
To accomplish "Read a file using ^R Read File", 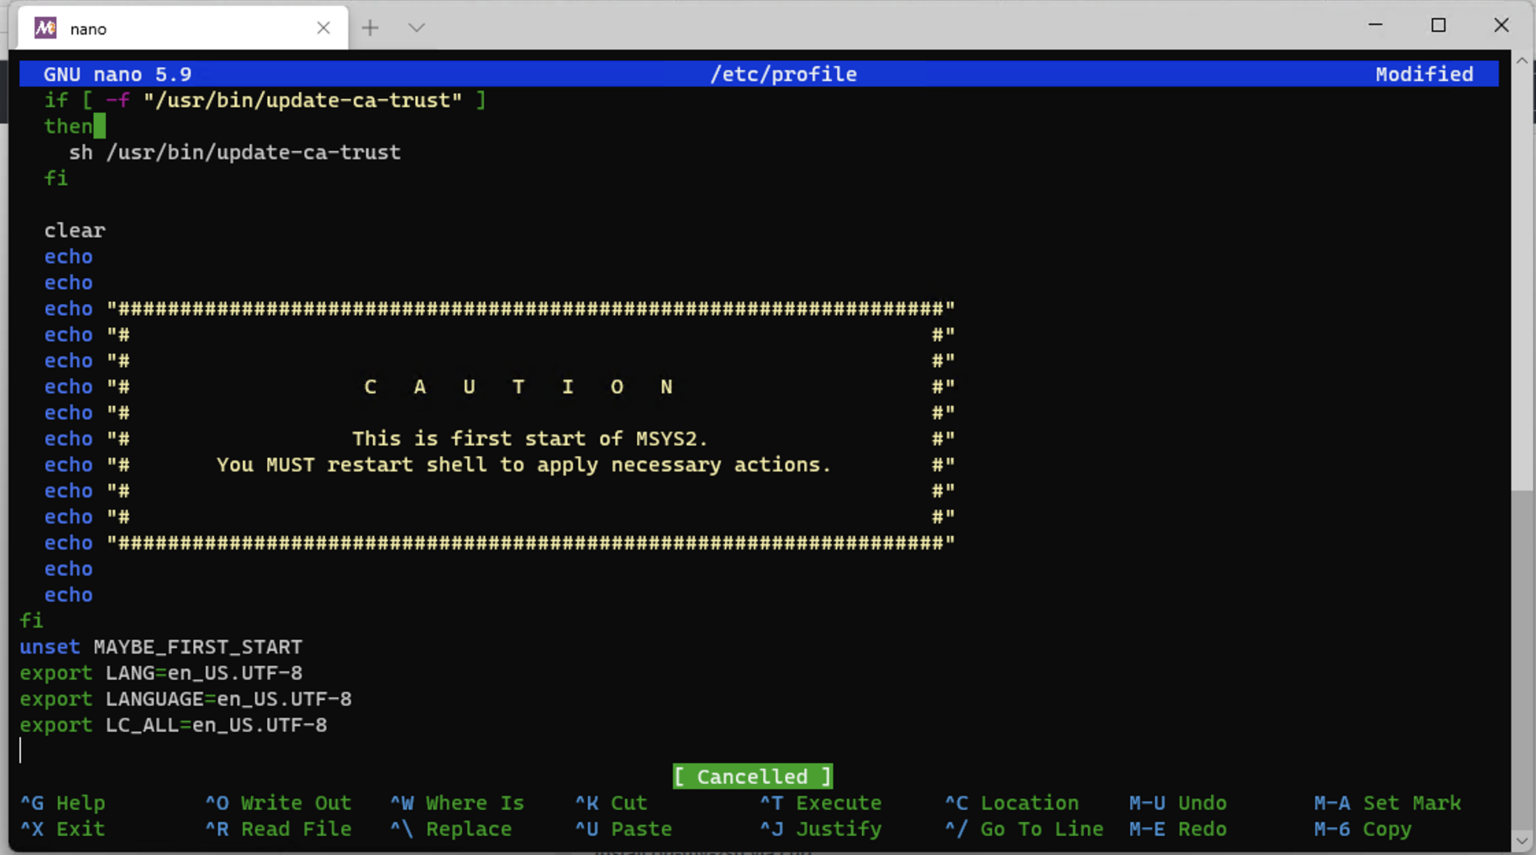I will click(277, 828).
